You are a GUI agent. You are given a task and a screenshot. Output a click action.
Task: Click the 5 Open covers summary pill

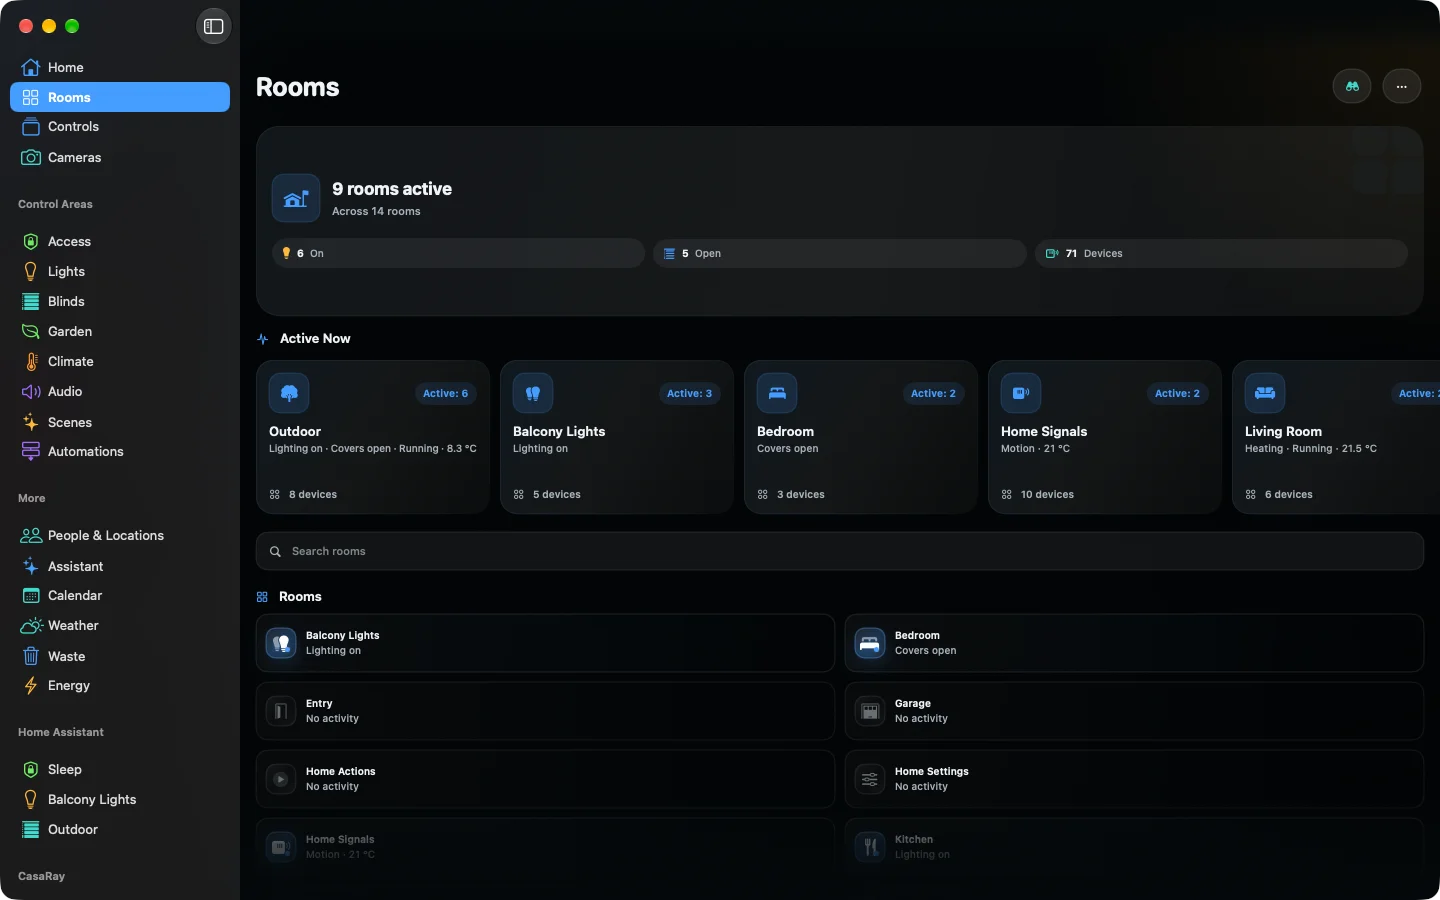click(x=840, y=253)
